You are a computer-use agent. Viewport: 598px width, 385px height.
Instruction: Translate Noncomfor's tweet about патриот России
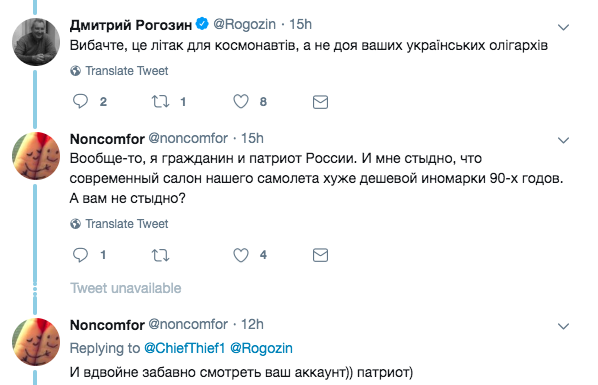point(119,224)
